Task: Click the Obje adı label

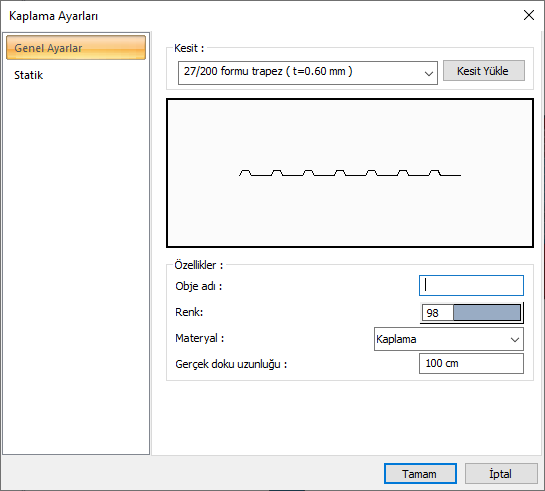Action: [198, 286]
